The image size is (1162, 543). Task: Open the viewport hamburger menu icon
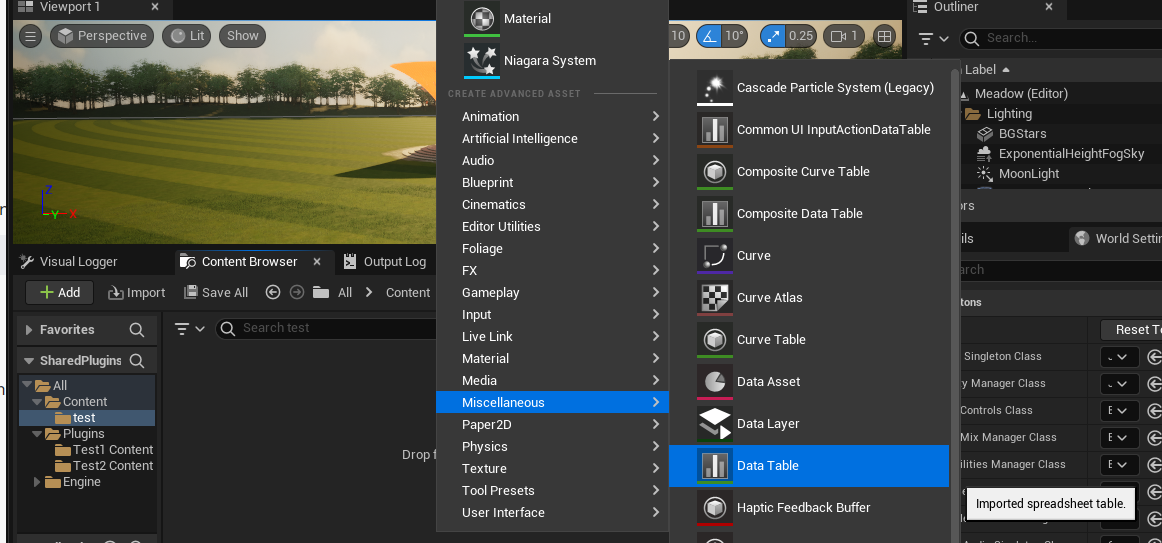[x=31, y=36]
